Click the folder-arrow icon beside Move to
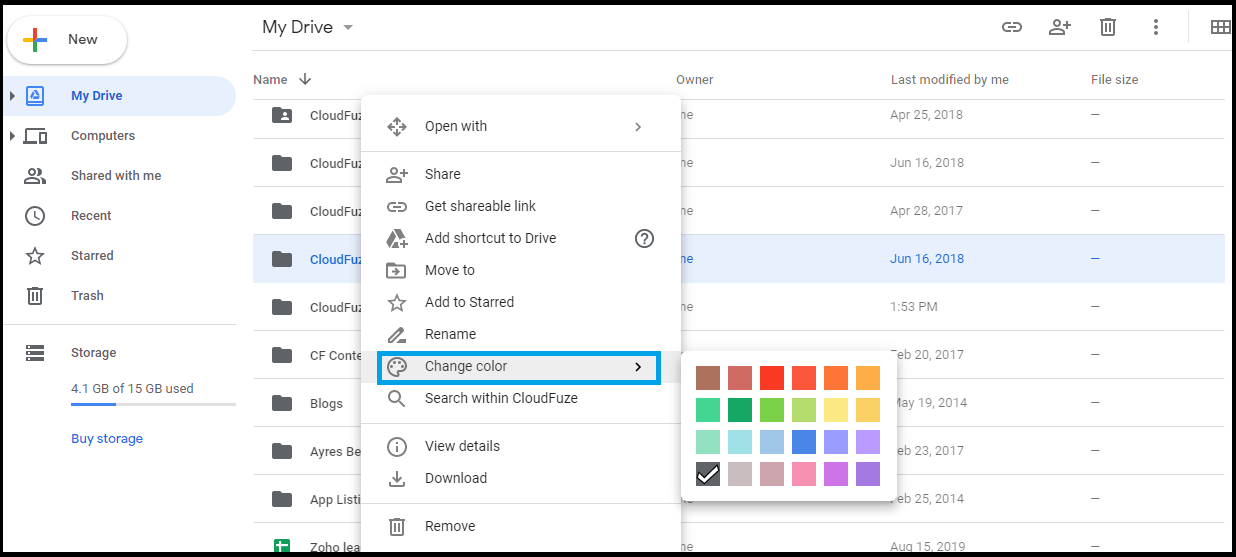 (x=397, y=270)
